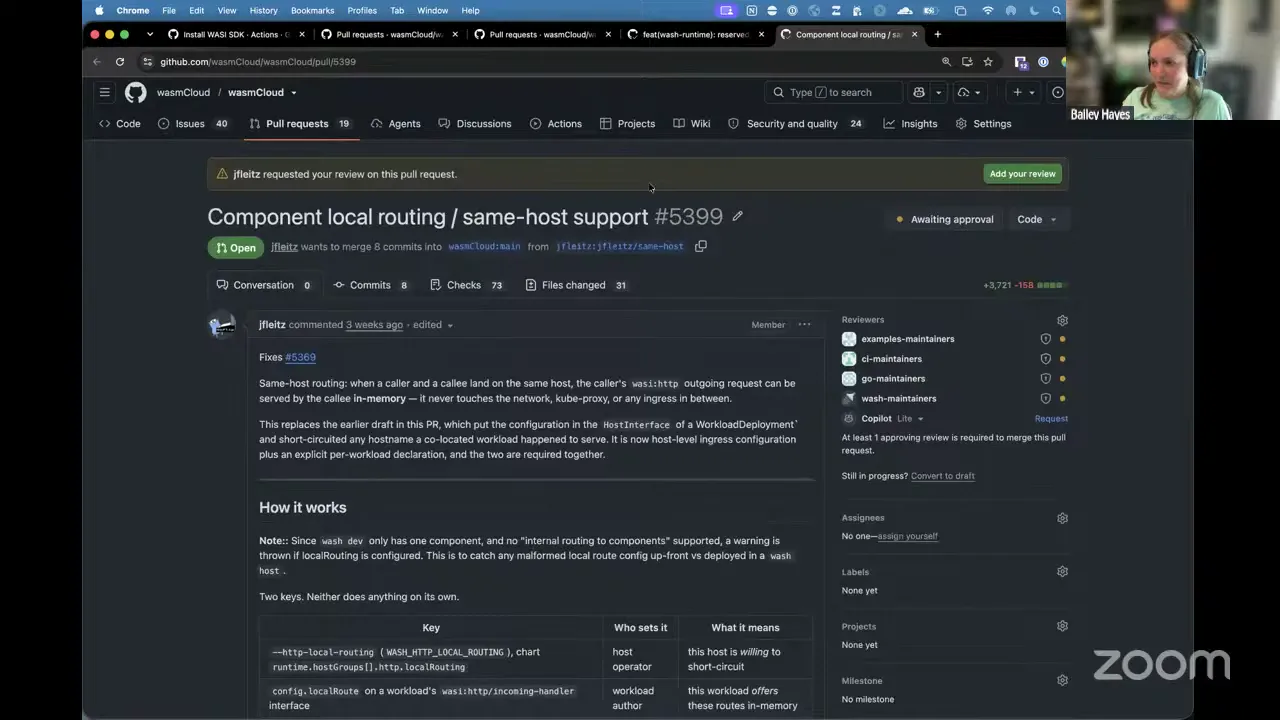Viewport: 1280px width, 720px height.
Task: Open comment actions three-dot menu
Action: [x=804, y=325]
